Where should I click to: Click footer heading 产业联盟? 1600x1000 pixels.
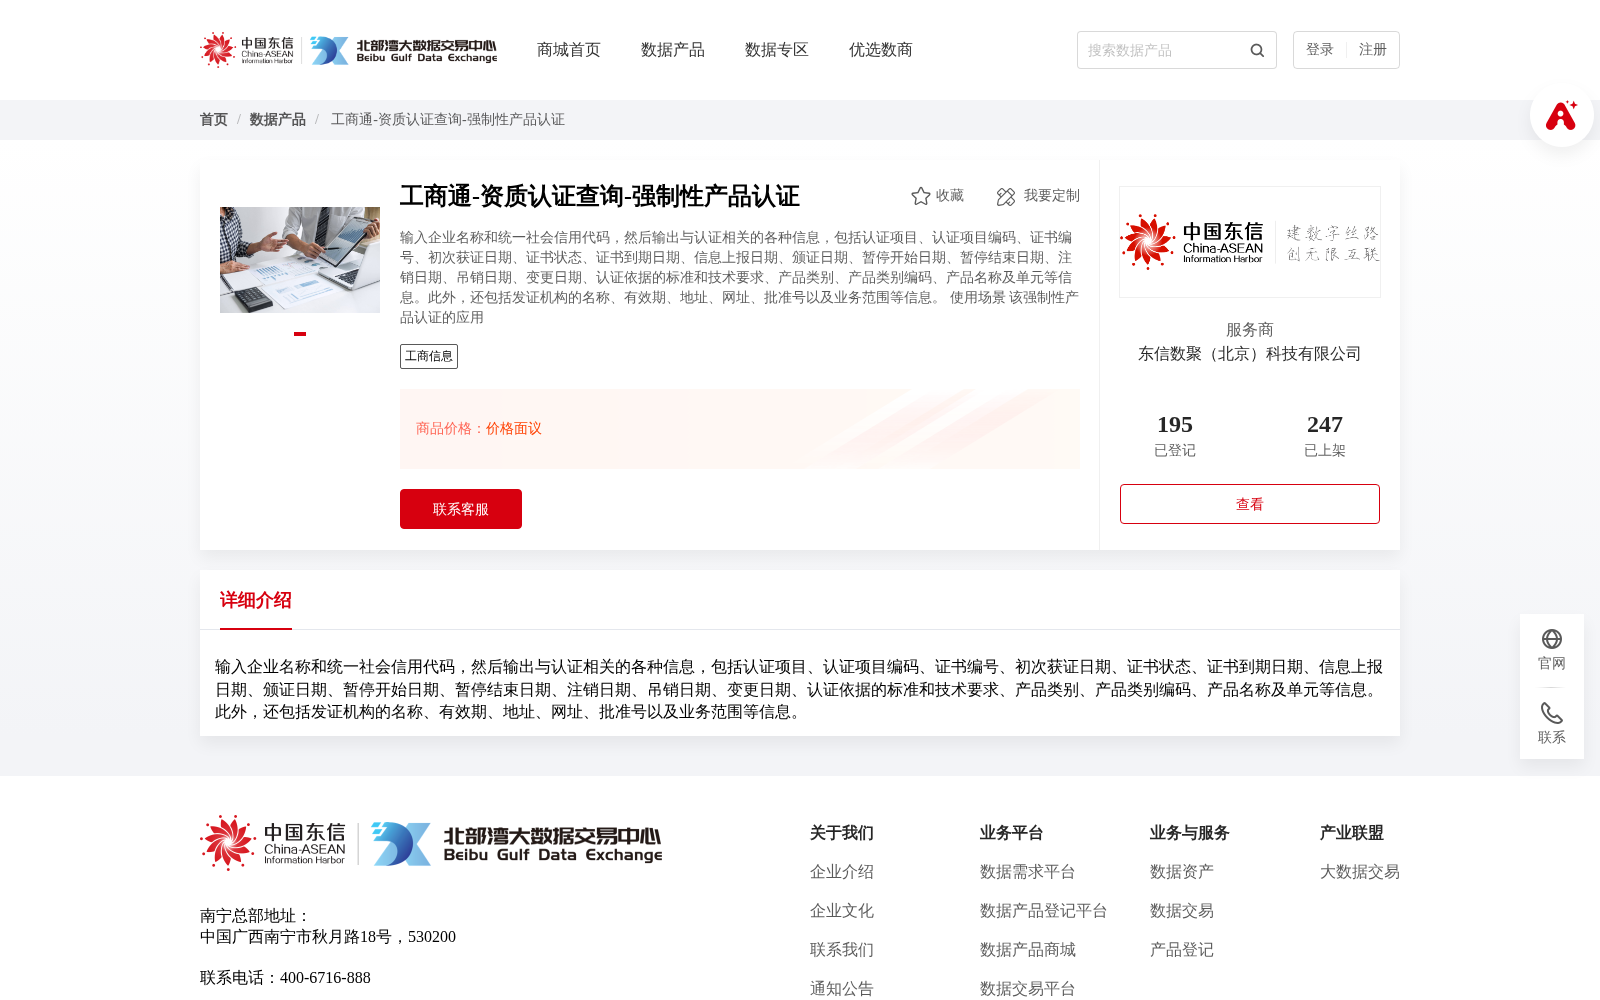point(1352,833)
